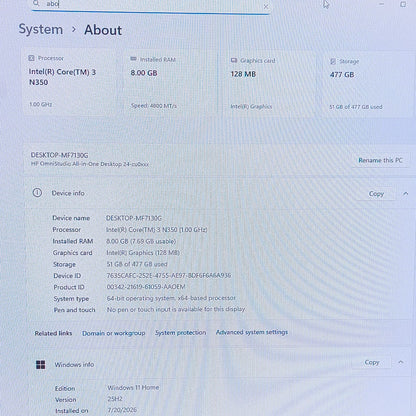Image resolution: width=416 pixels, height=416 pixels.
Task: Click the Device info circle icon
Action: pos(37,193)
